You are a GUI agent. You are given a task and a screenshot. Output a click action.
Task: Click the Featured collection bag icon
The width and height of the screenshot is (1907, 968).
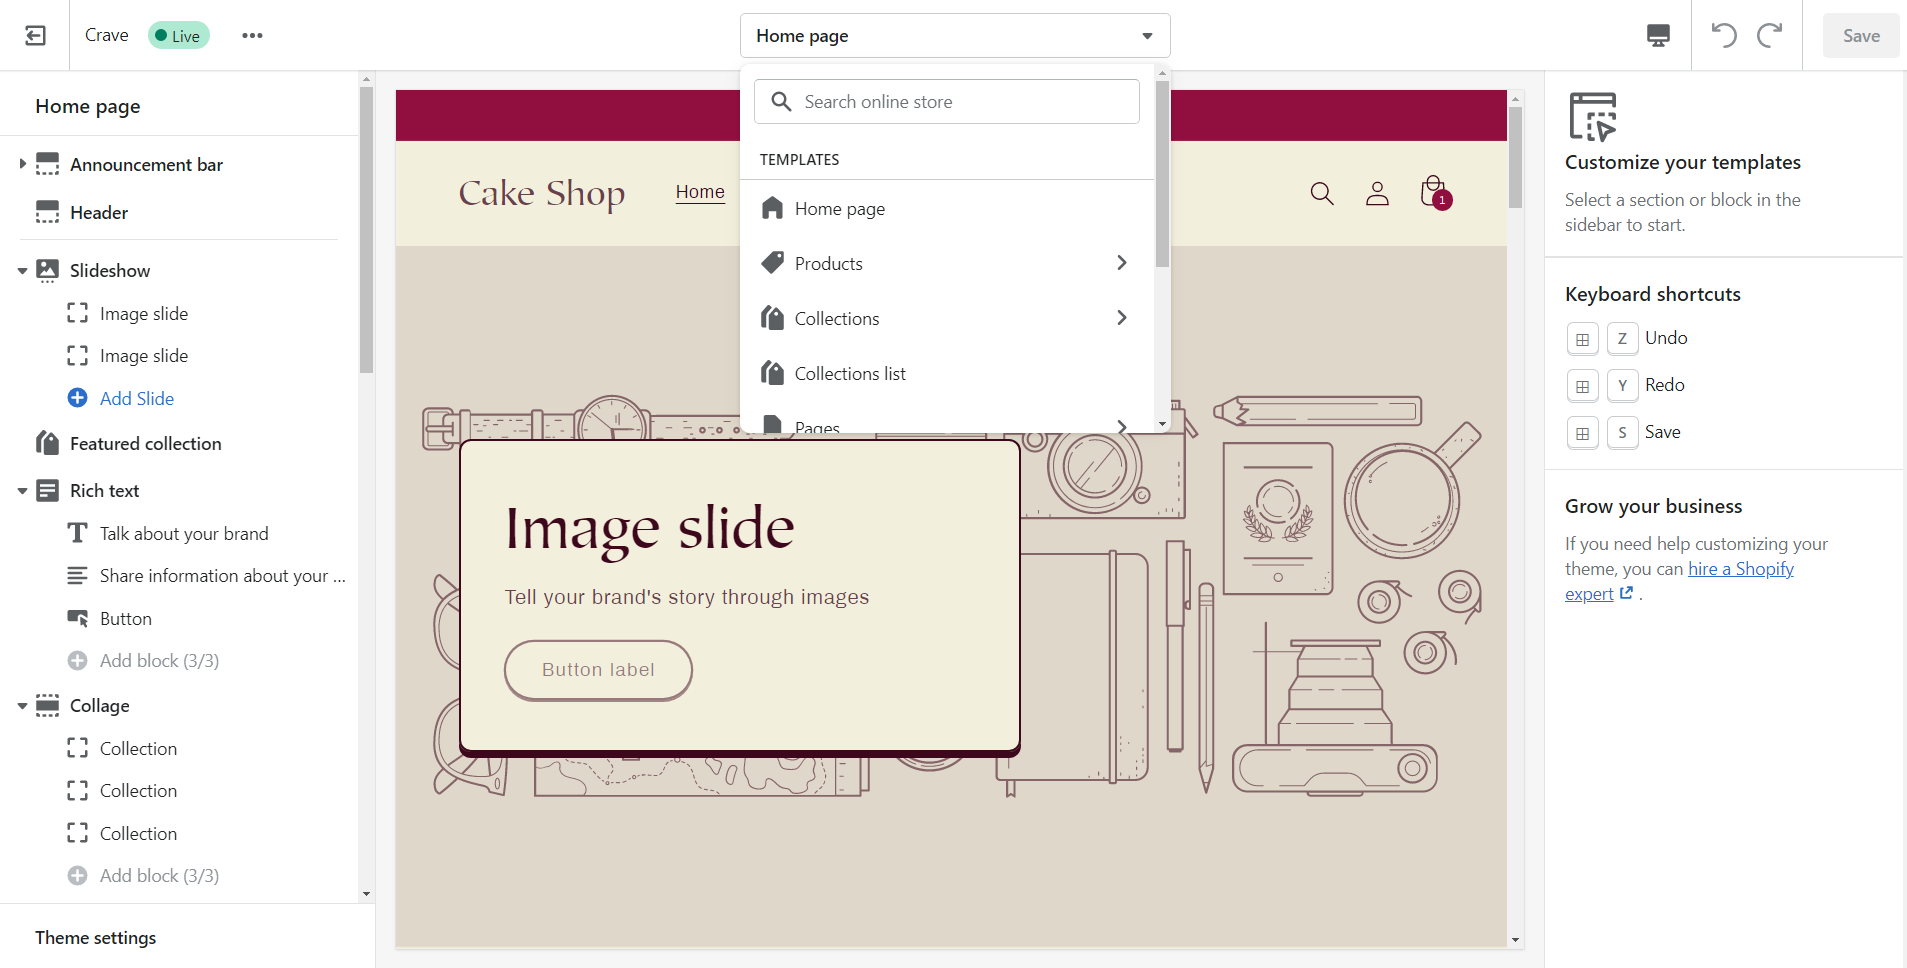[x=47, y=443]
